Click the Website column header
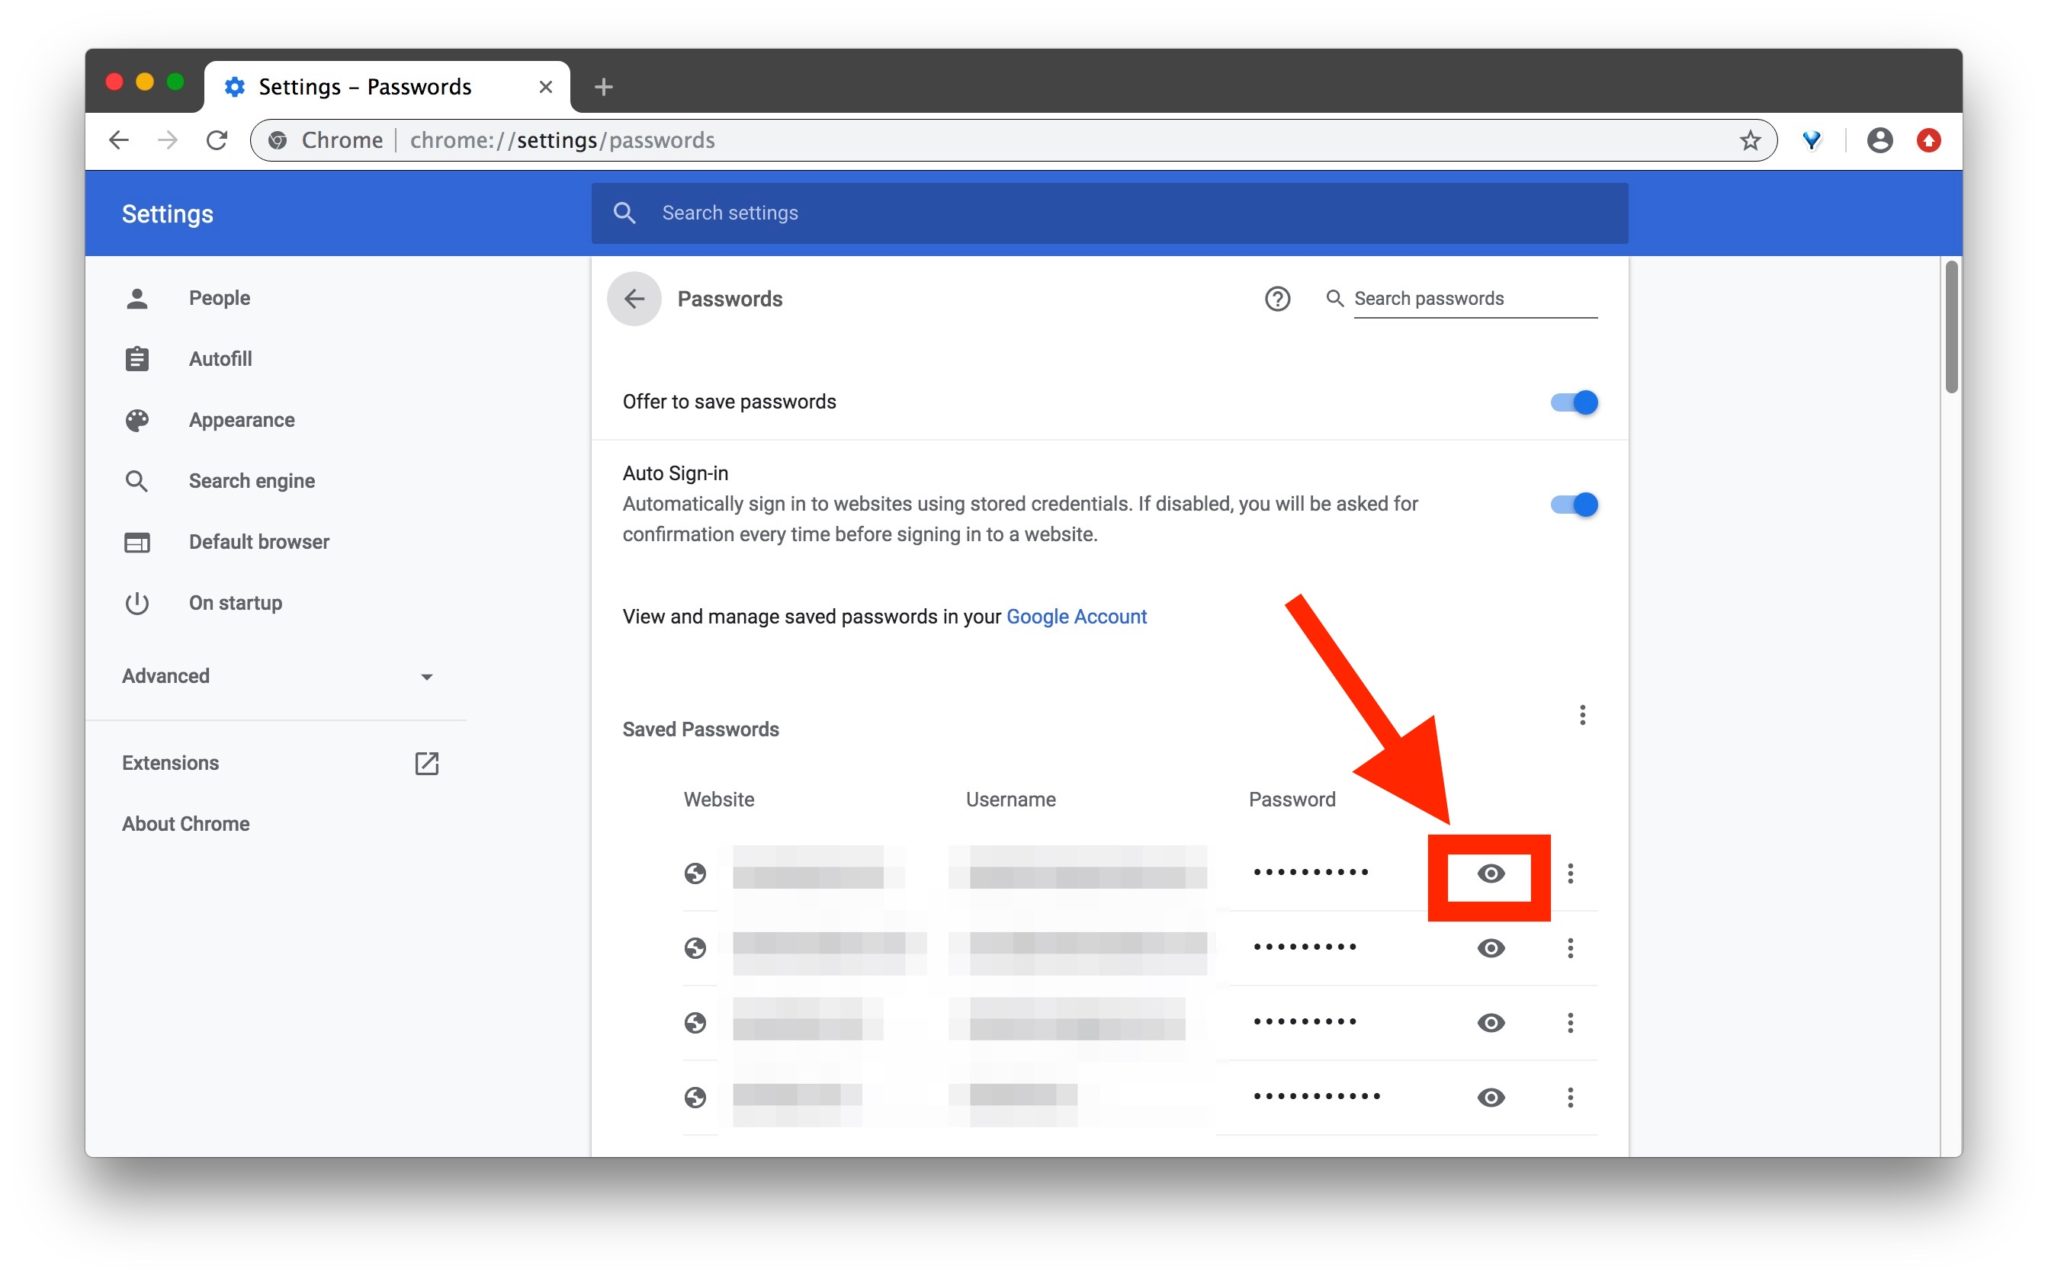 coord(719,800)
